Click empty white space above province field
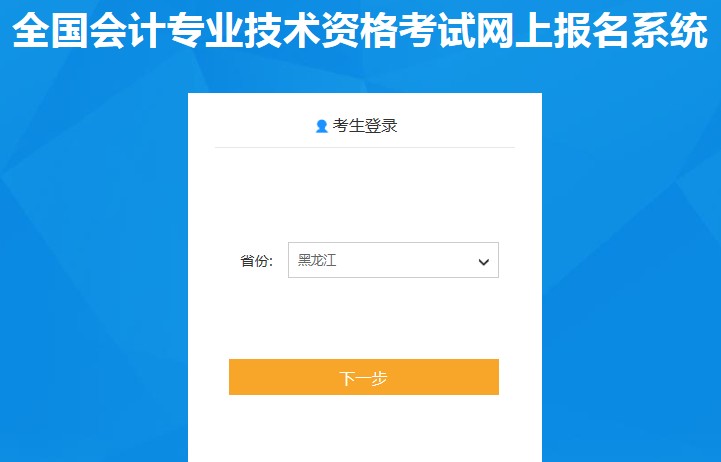 [x=365, y=195]
